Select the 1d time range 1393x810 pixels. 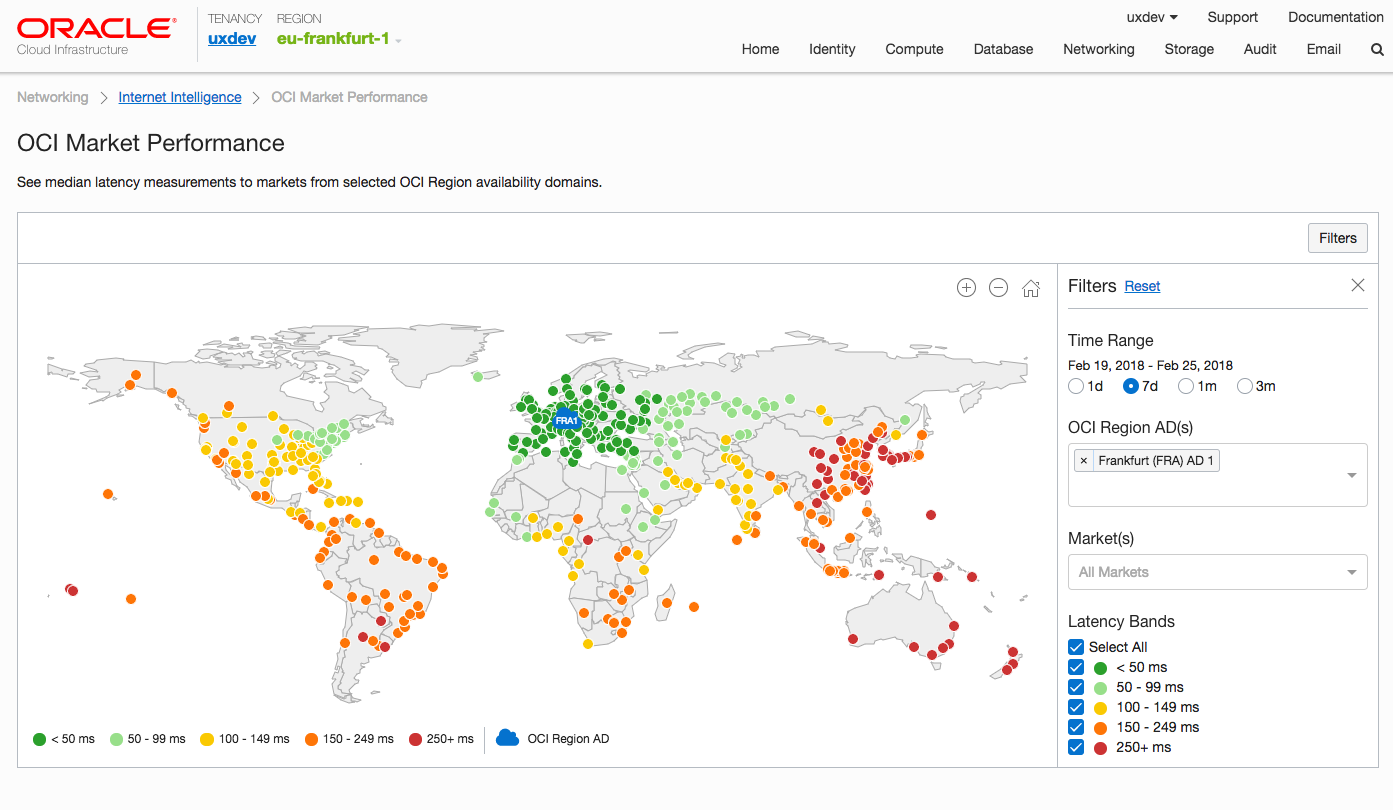(1076, 386)
